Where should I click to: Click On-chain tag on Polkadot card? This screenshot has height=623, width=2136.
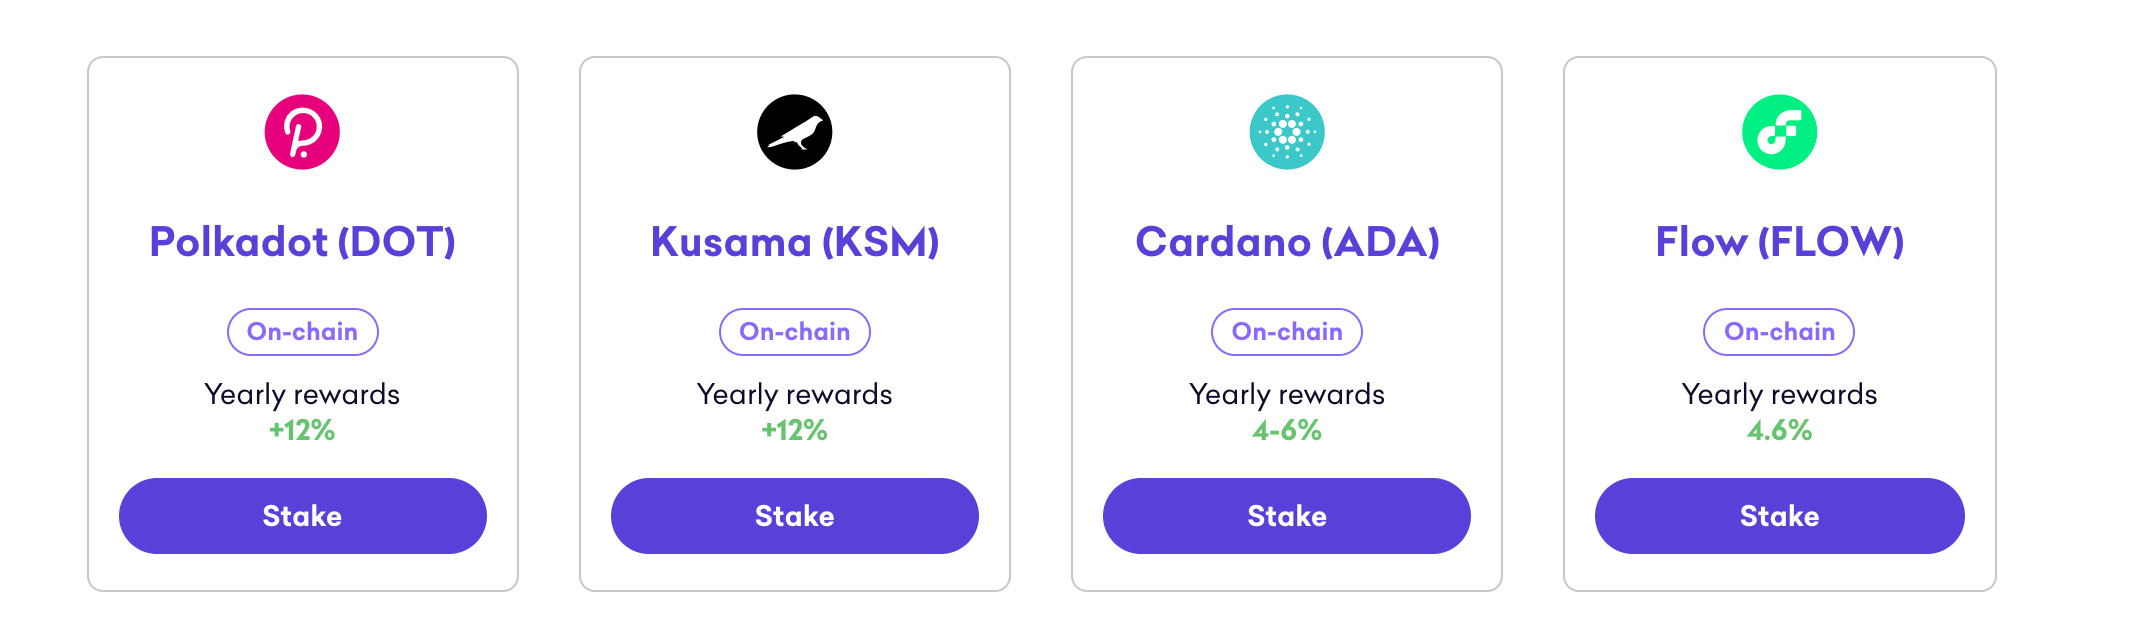pos(302,332)
